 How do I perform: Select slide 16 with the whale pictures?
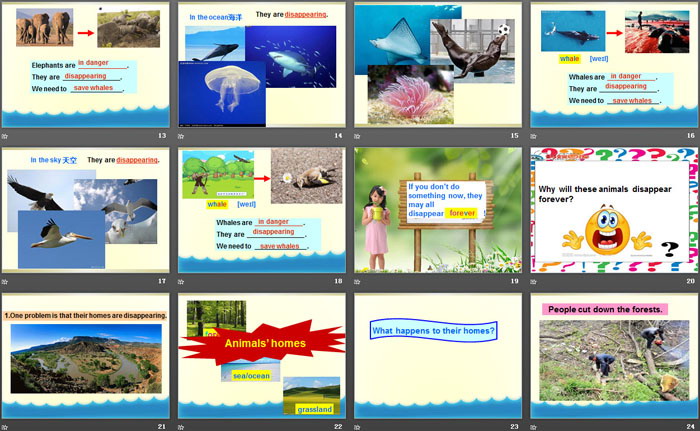[614, 65]
